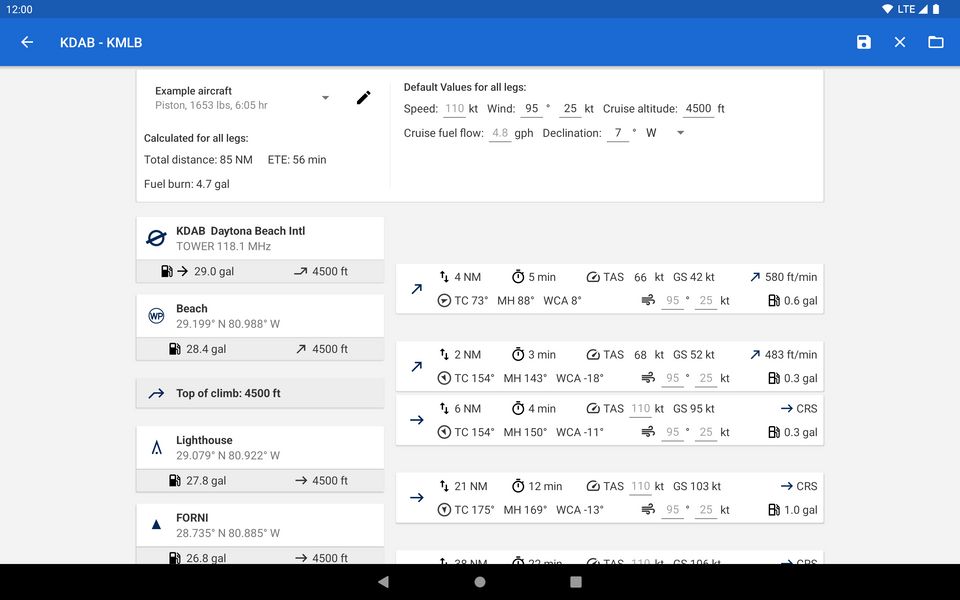Edit wind speed on 4 NM leg

706,301
